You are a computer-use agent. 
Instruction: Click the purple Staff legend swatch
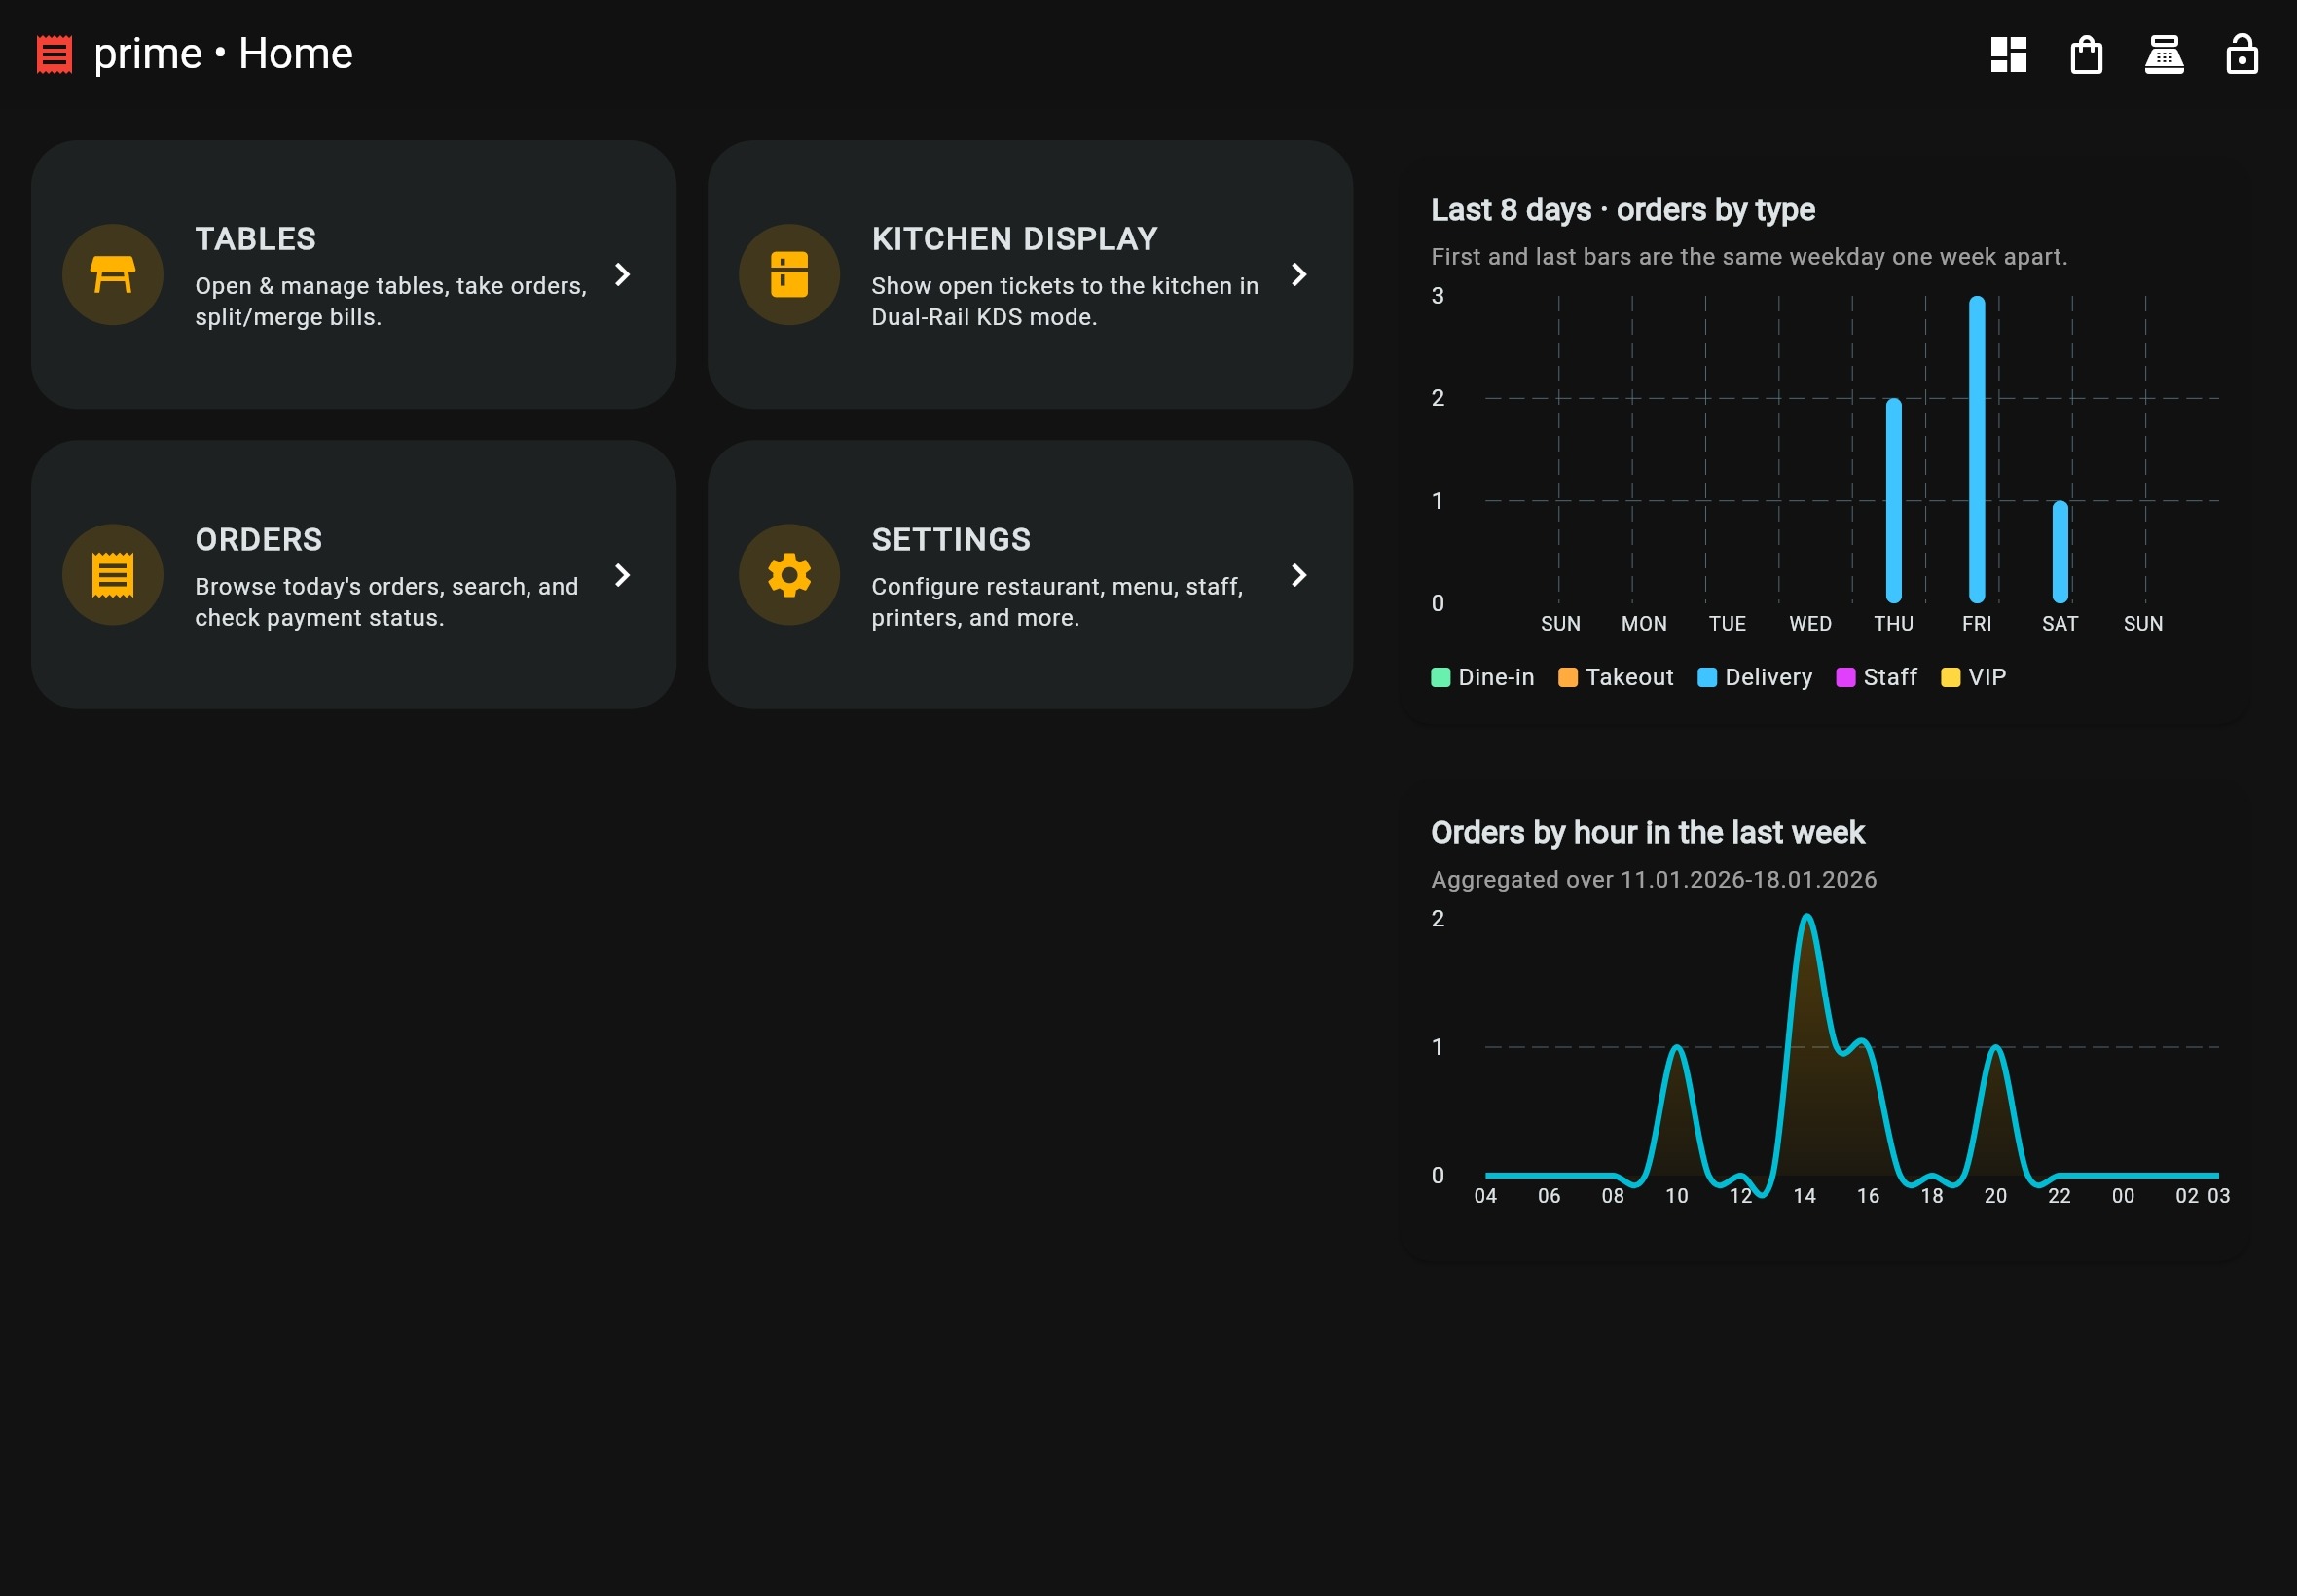(1846, 677)
